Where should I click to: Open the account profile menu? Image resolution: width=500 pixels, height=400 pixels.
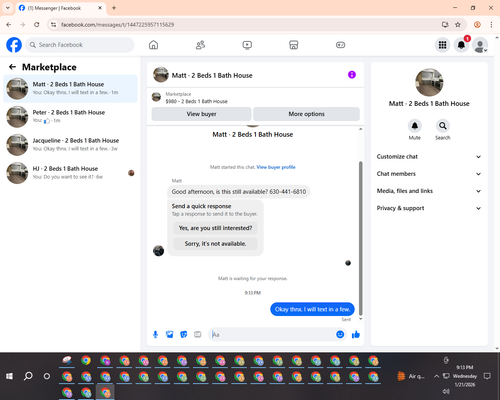pyautogui.click(x=480, y=45)
